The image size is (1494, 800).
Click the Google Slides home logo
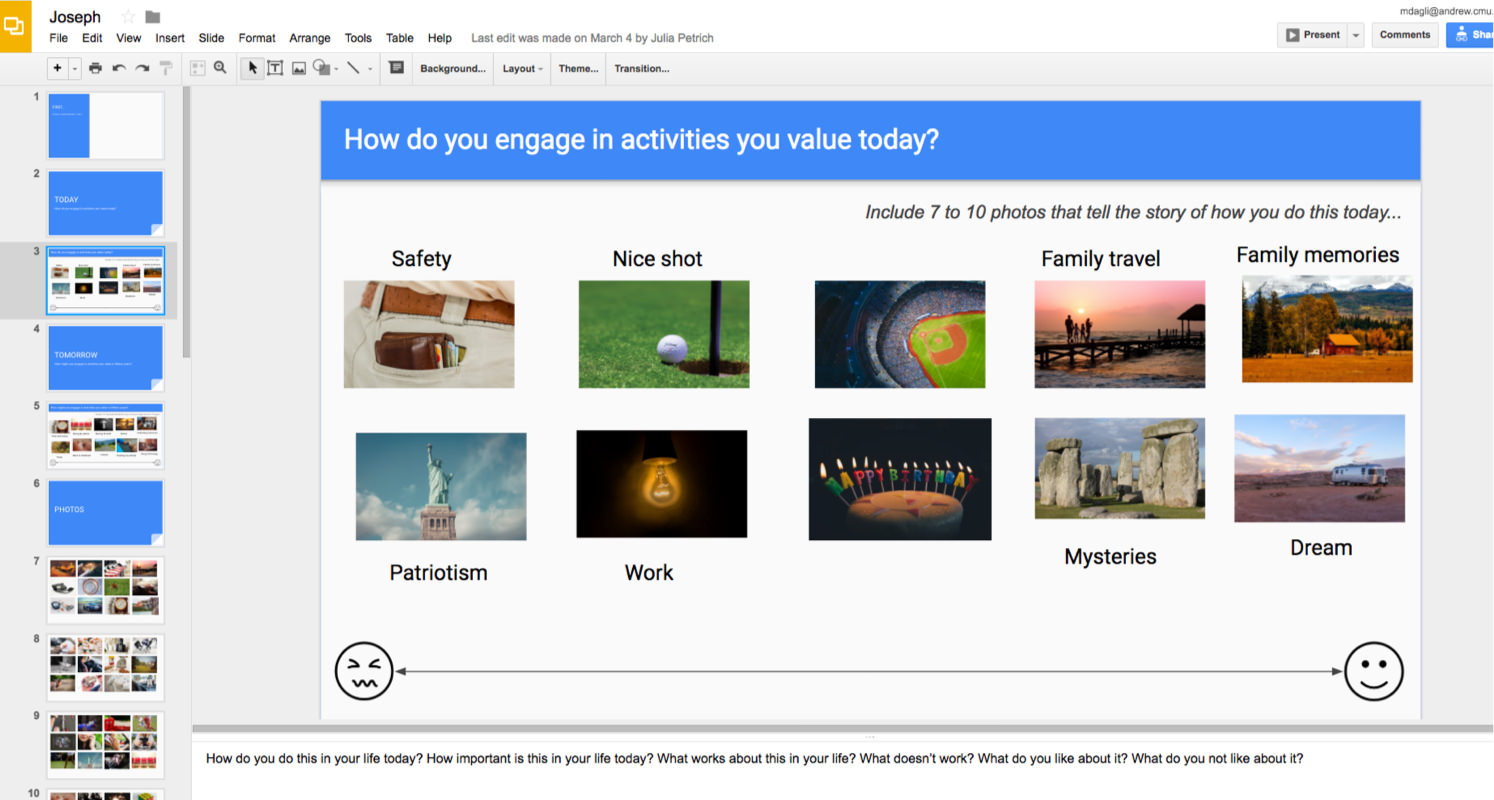point(15,26)
